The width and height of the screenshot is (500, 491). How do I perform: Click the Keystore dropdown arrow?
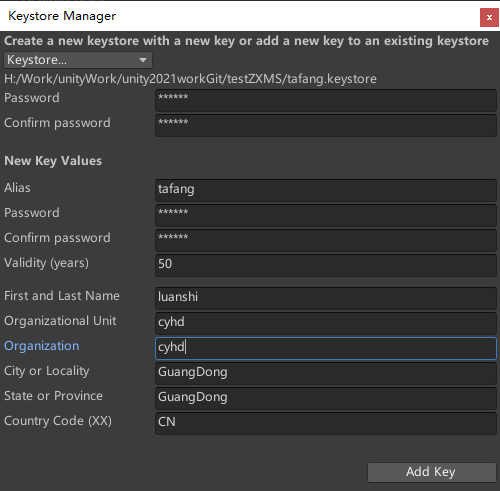143,60
